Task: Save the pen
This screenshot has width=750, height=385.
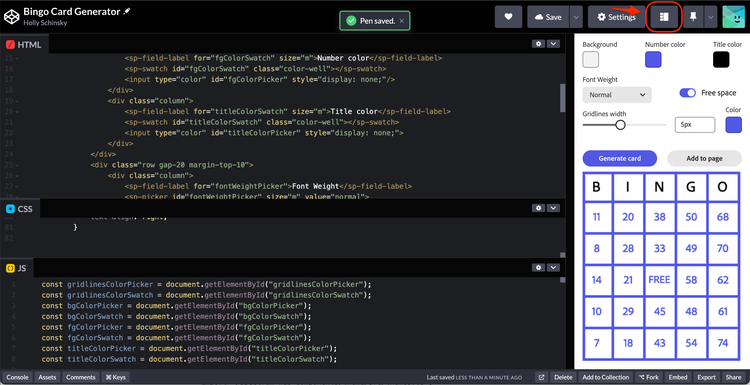Action: click(x=548, y=17)
